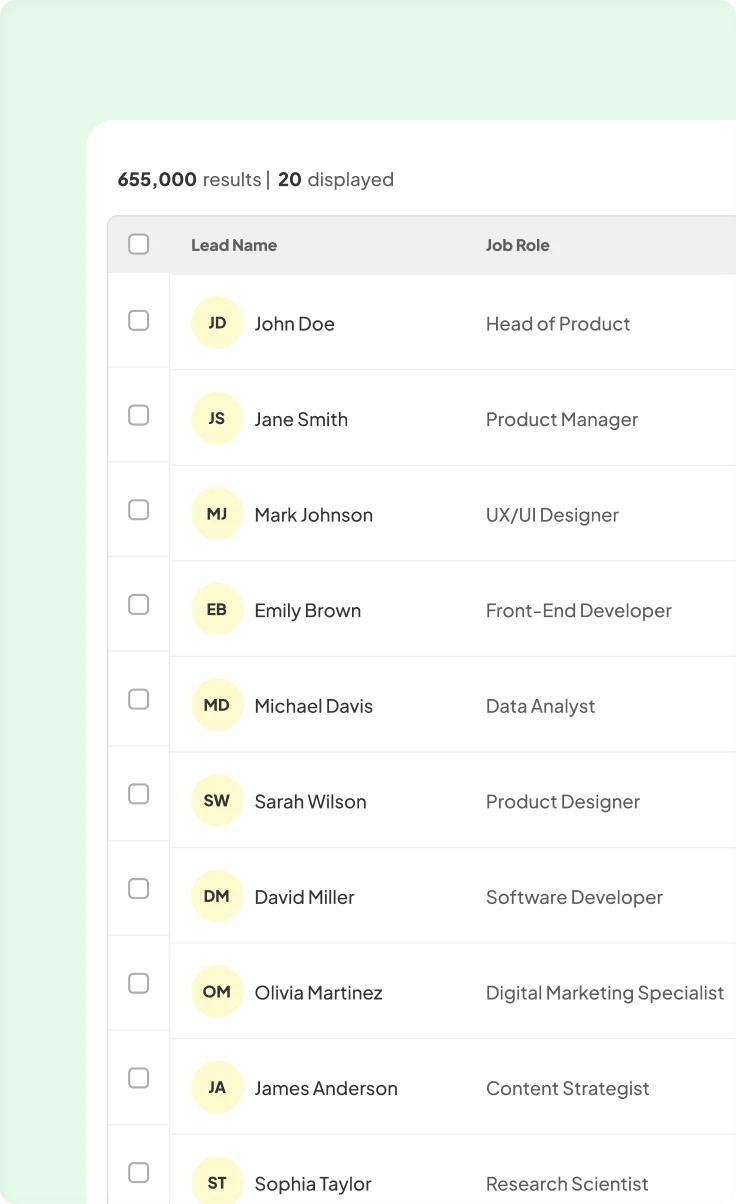Click the name Sarah Wilson
Viewport: 736px width, 1204px height.
[310, 801]
